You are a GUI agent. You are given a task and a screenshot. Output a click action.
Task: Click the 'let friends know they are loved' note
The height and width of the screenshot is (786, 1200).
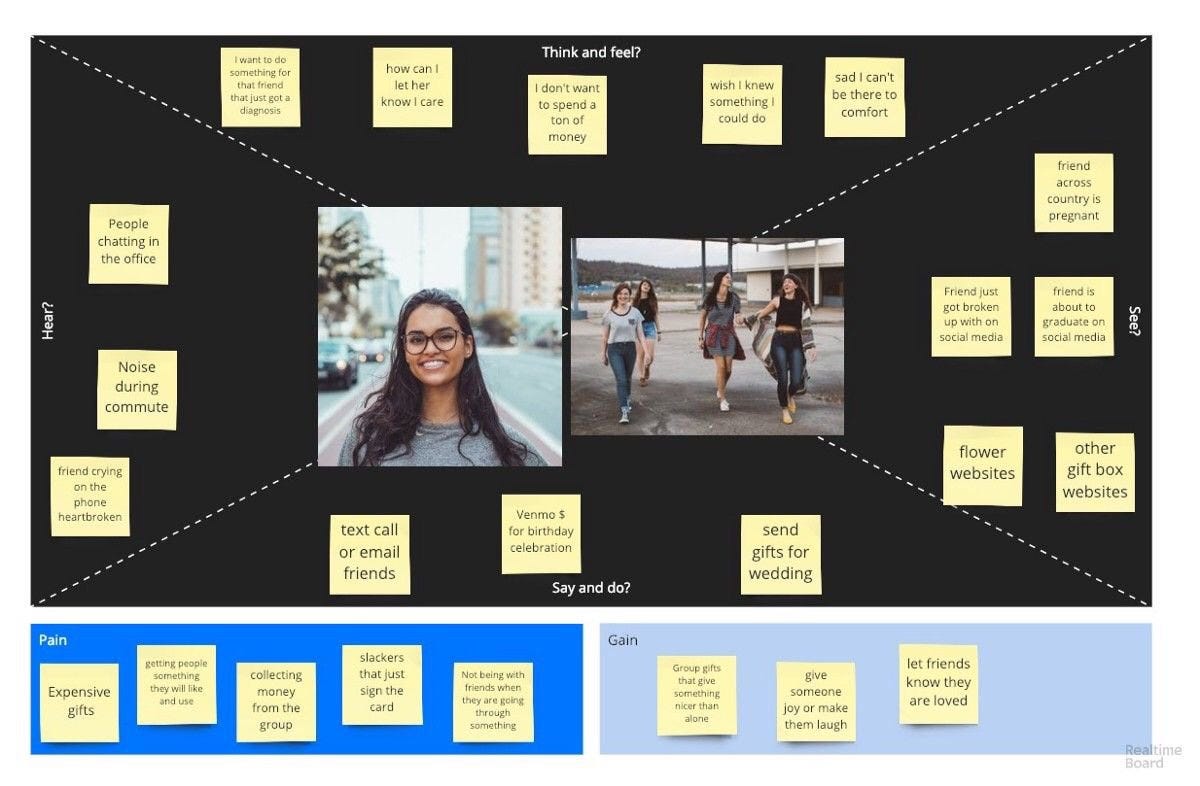point(938,682)
